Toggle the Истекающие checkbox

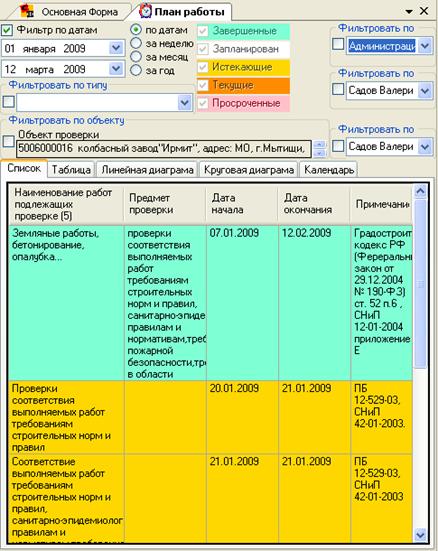(203, 67)
